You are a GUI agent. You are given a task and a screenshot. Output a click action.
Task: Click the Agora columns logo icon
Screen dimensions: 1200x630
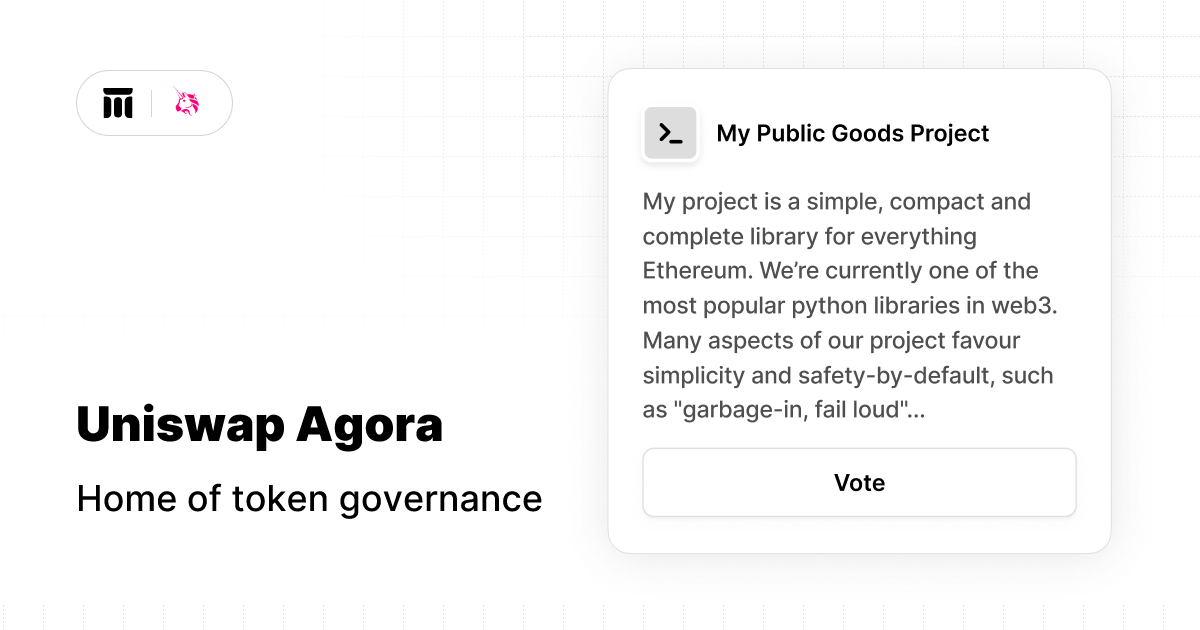click(x=118, y=103)
